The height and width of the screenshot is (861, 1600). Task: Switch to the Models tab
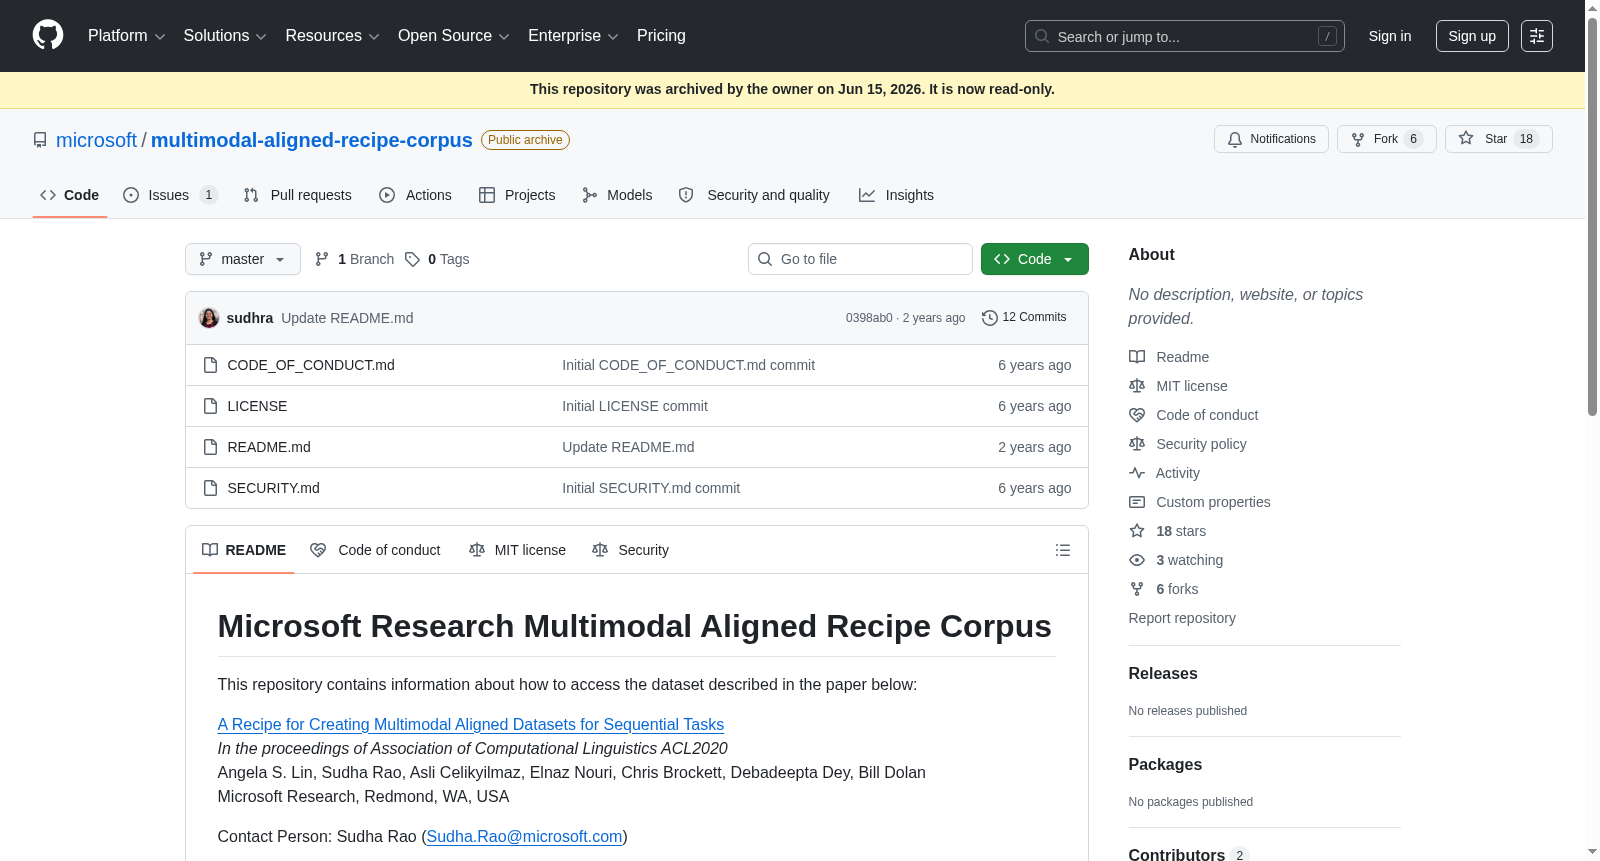[x=617, y=195]
